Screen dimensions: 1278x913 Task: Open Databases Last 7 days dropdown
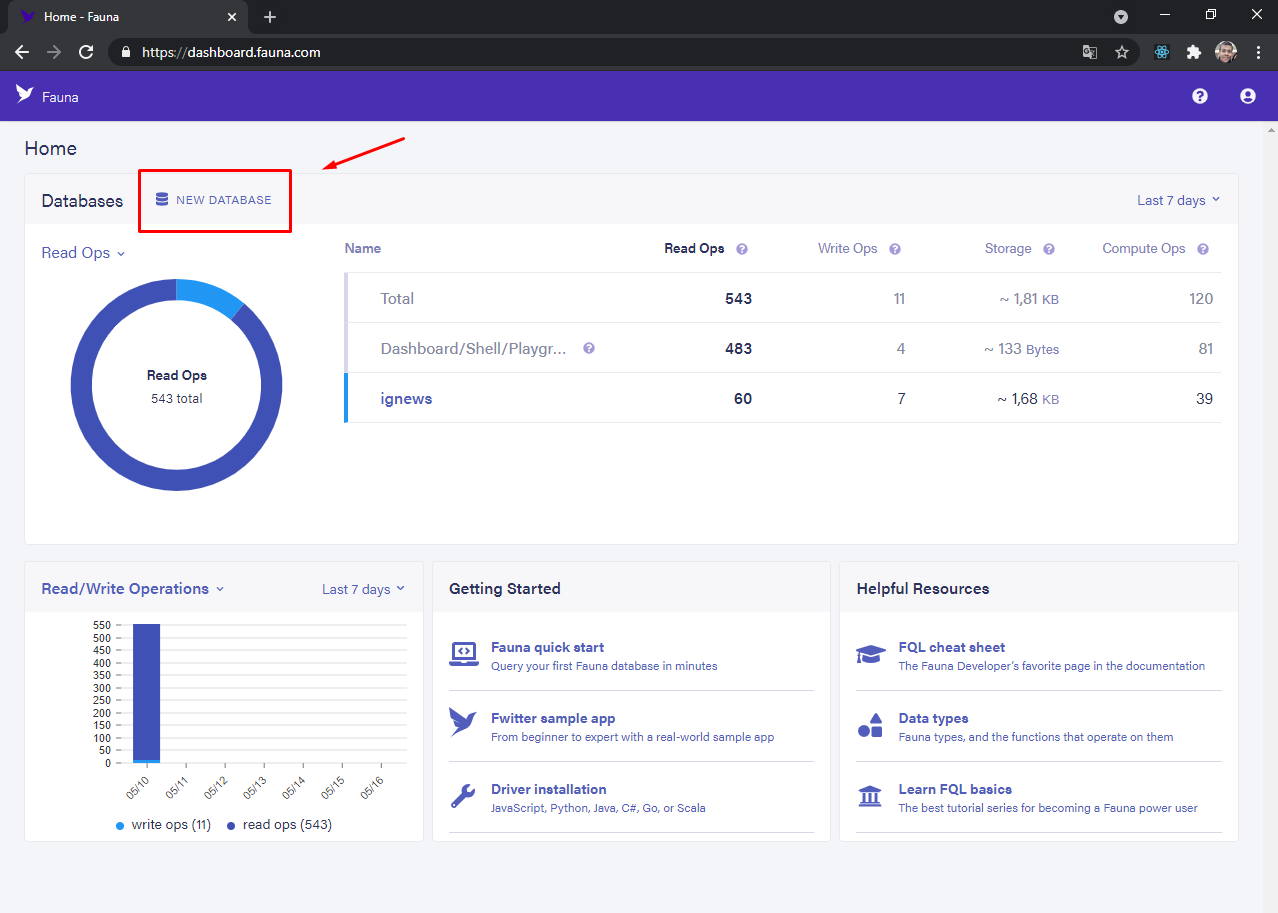click(x=1178, y=200)
